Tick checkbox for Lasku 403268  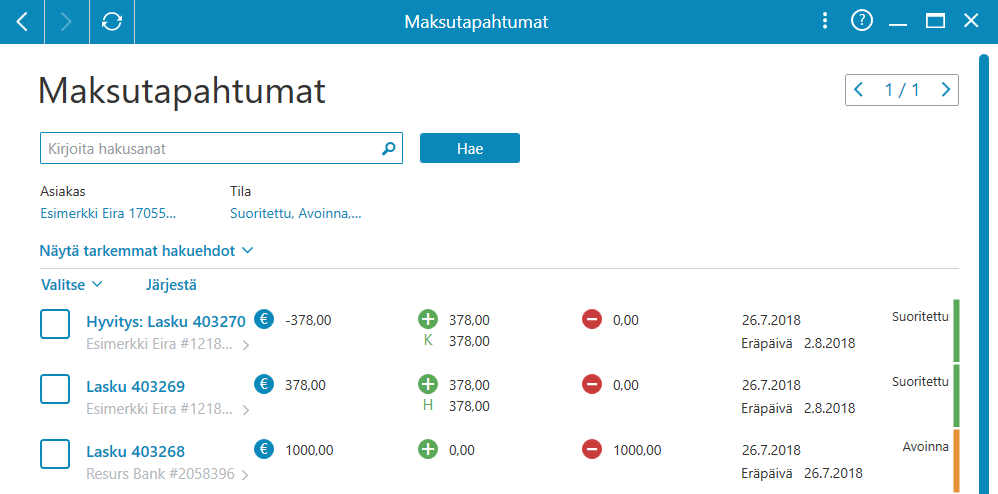[x=55, y=455]
